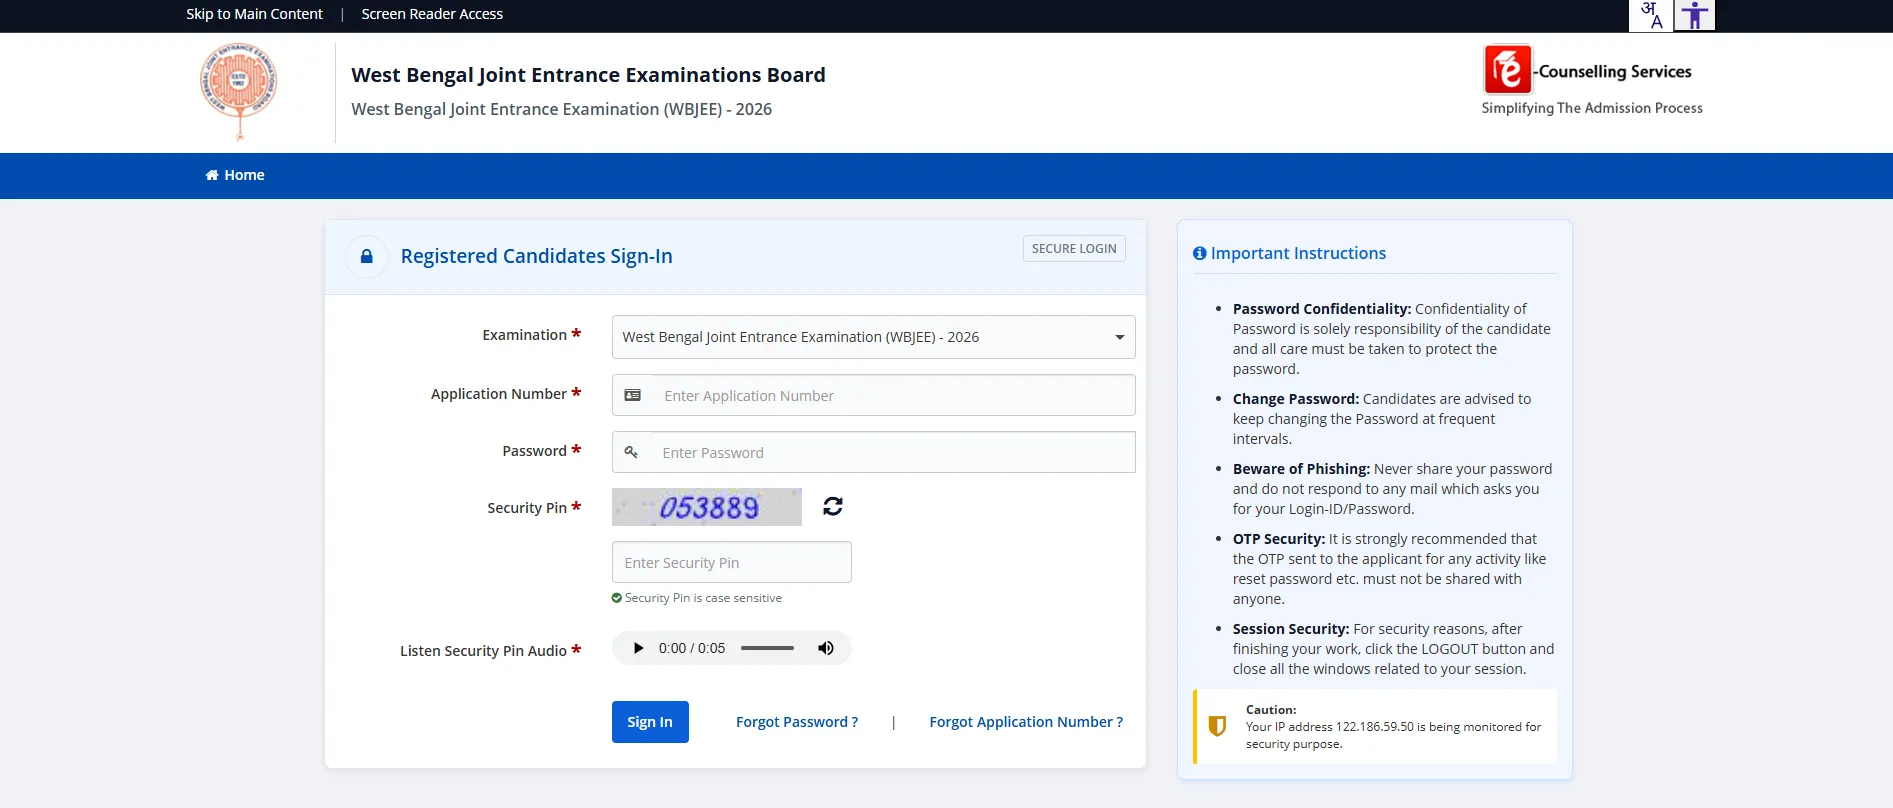Click the security pin captcha image
The width and height of the screenshot is (1893, 808).
point(707,507)
